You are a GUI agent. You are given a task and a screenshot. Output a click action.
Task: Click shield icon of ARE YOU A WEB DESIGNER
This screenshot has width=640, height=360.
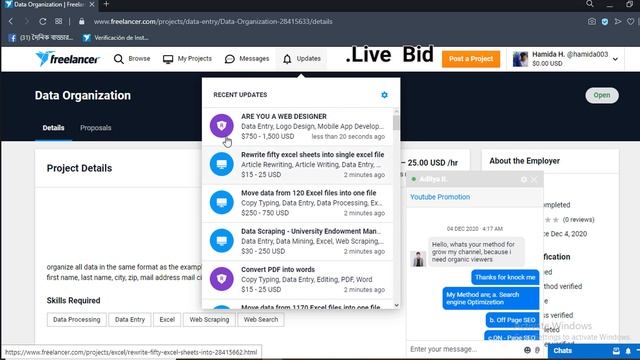[222, 125]
